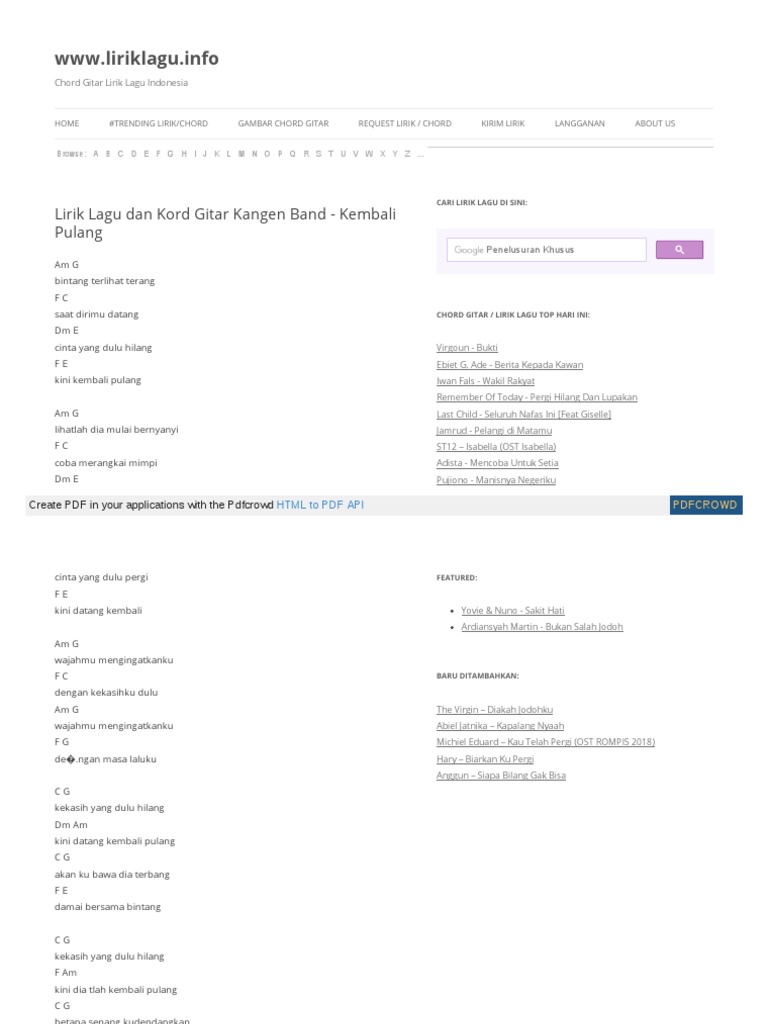Image resolution: width=768 pixels, height=1024 pixels.
Task: Browse songs starting with letter Z
Action: point(407,154)
